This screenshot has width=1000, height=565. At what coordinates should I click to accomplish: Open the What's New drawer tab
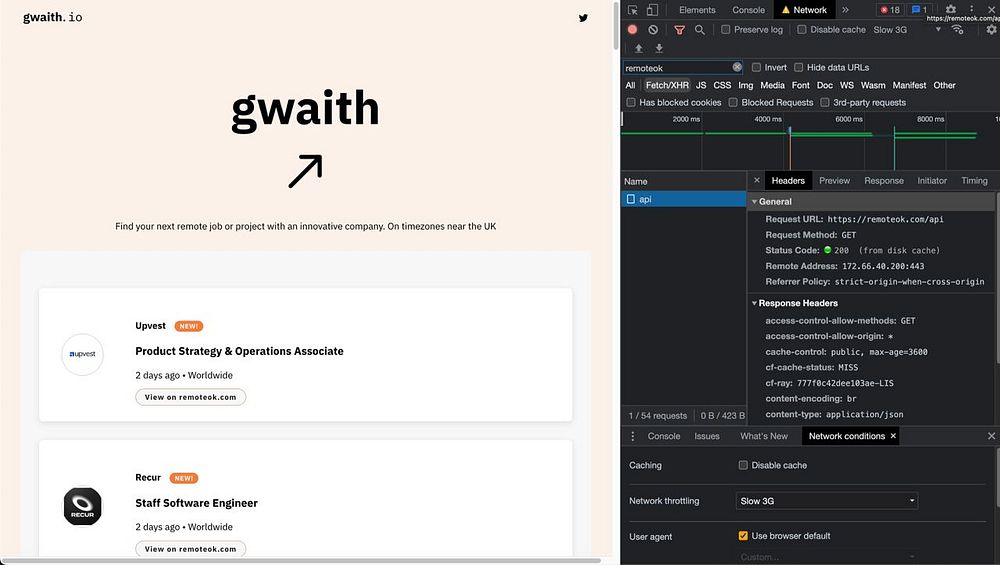[763, 436]
